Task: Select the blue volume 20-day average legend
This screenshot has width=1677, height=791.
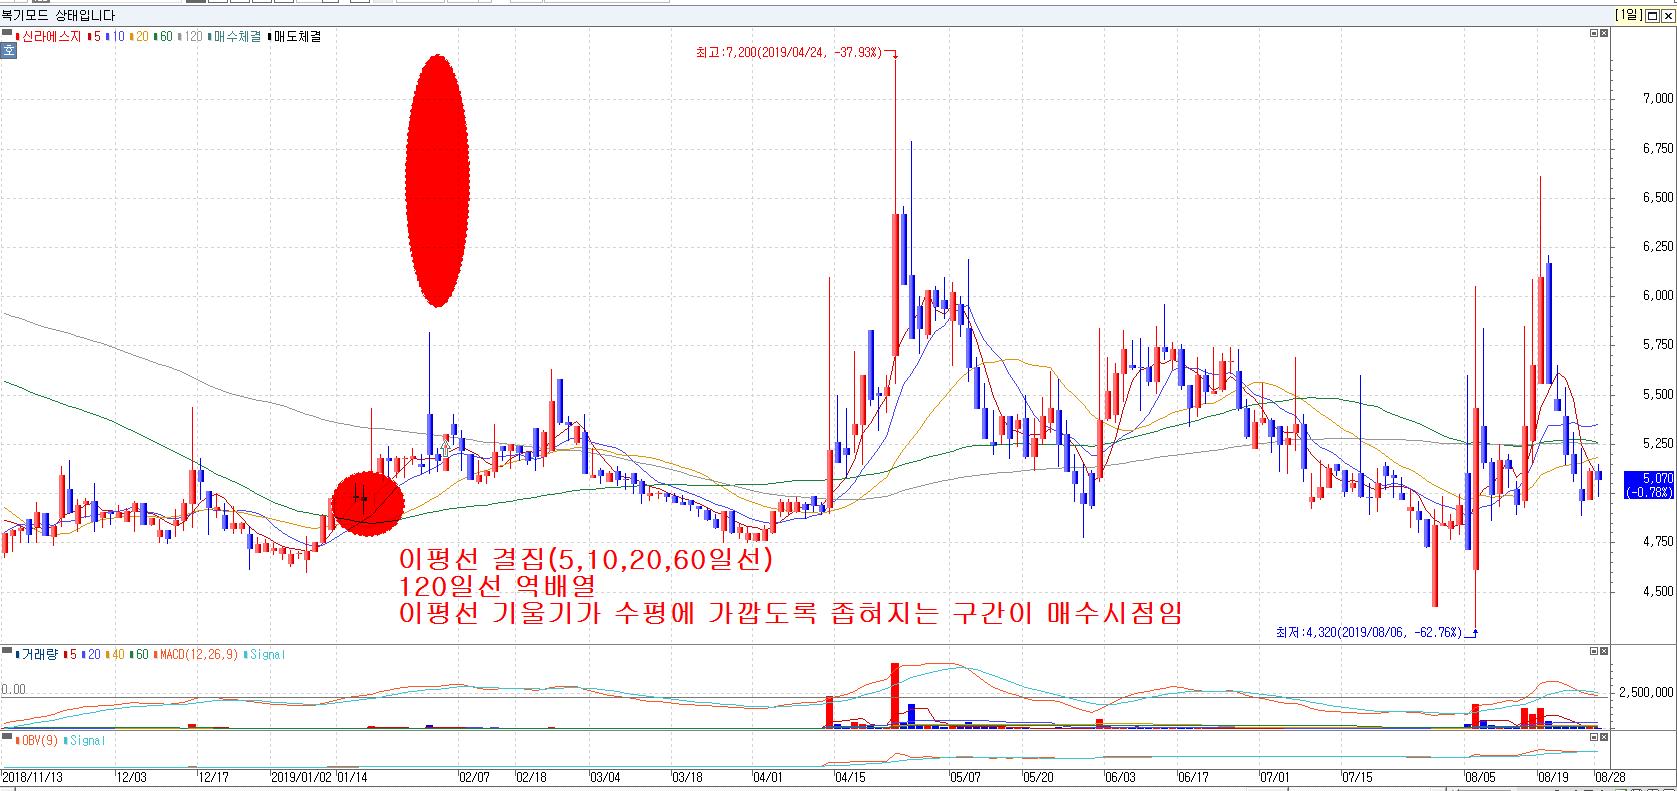Action: (x=89, y=655)
